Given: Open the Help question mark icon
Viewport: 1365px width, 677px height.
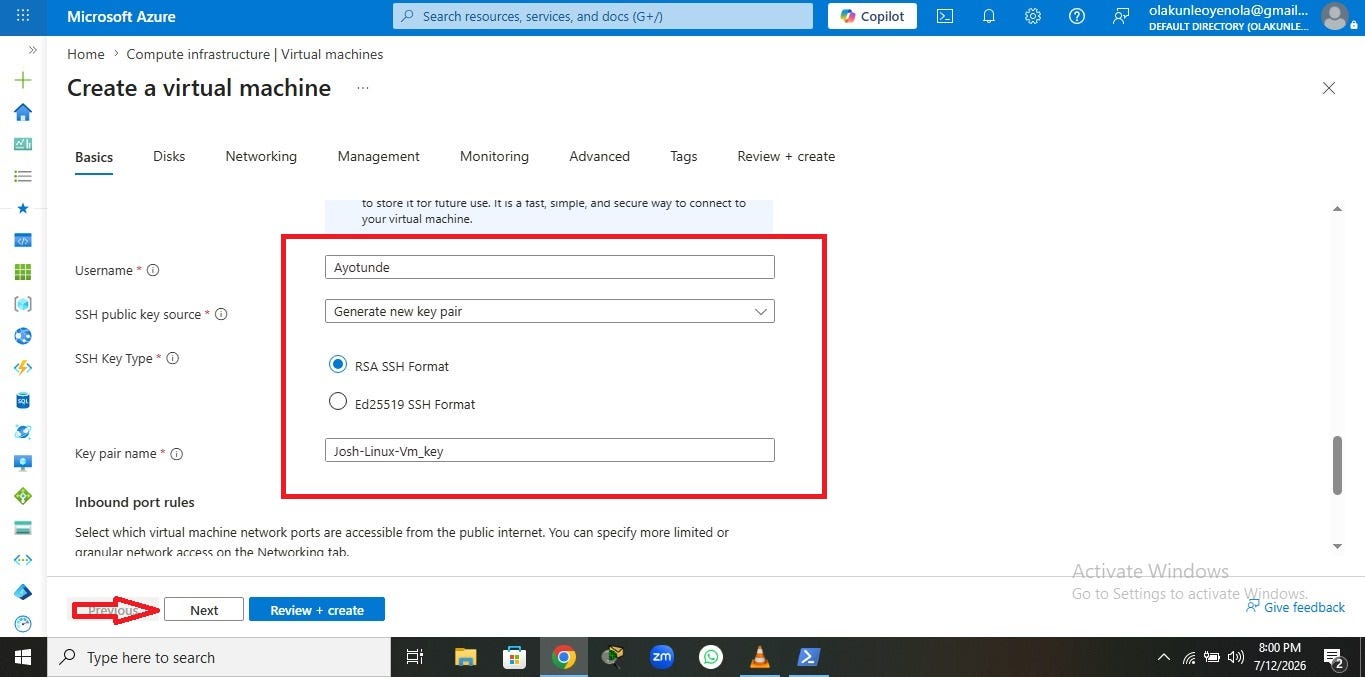Looking at the screenshot, I should click(1077, 16).
